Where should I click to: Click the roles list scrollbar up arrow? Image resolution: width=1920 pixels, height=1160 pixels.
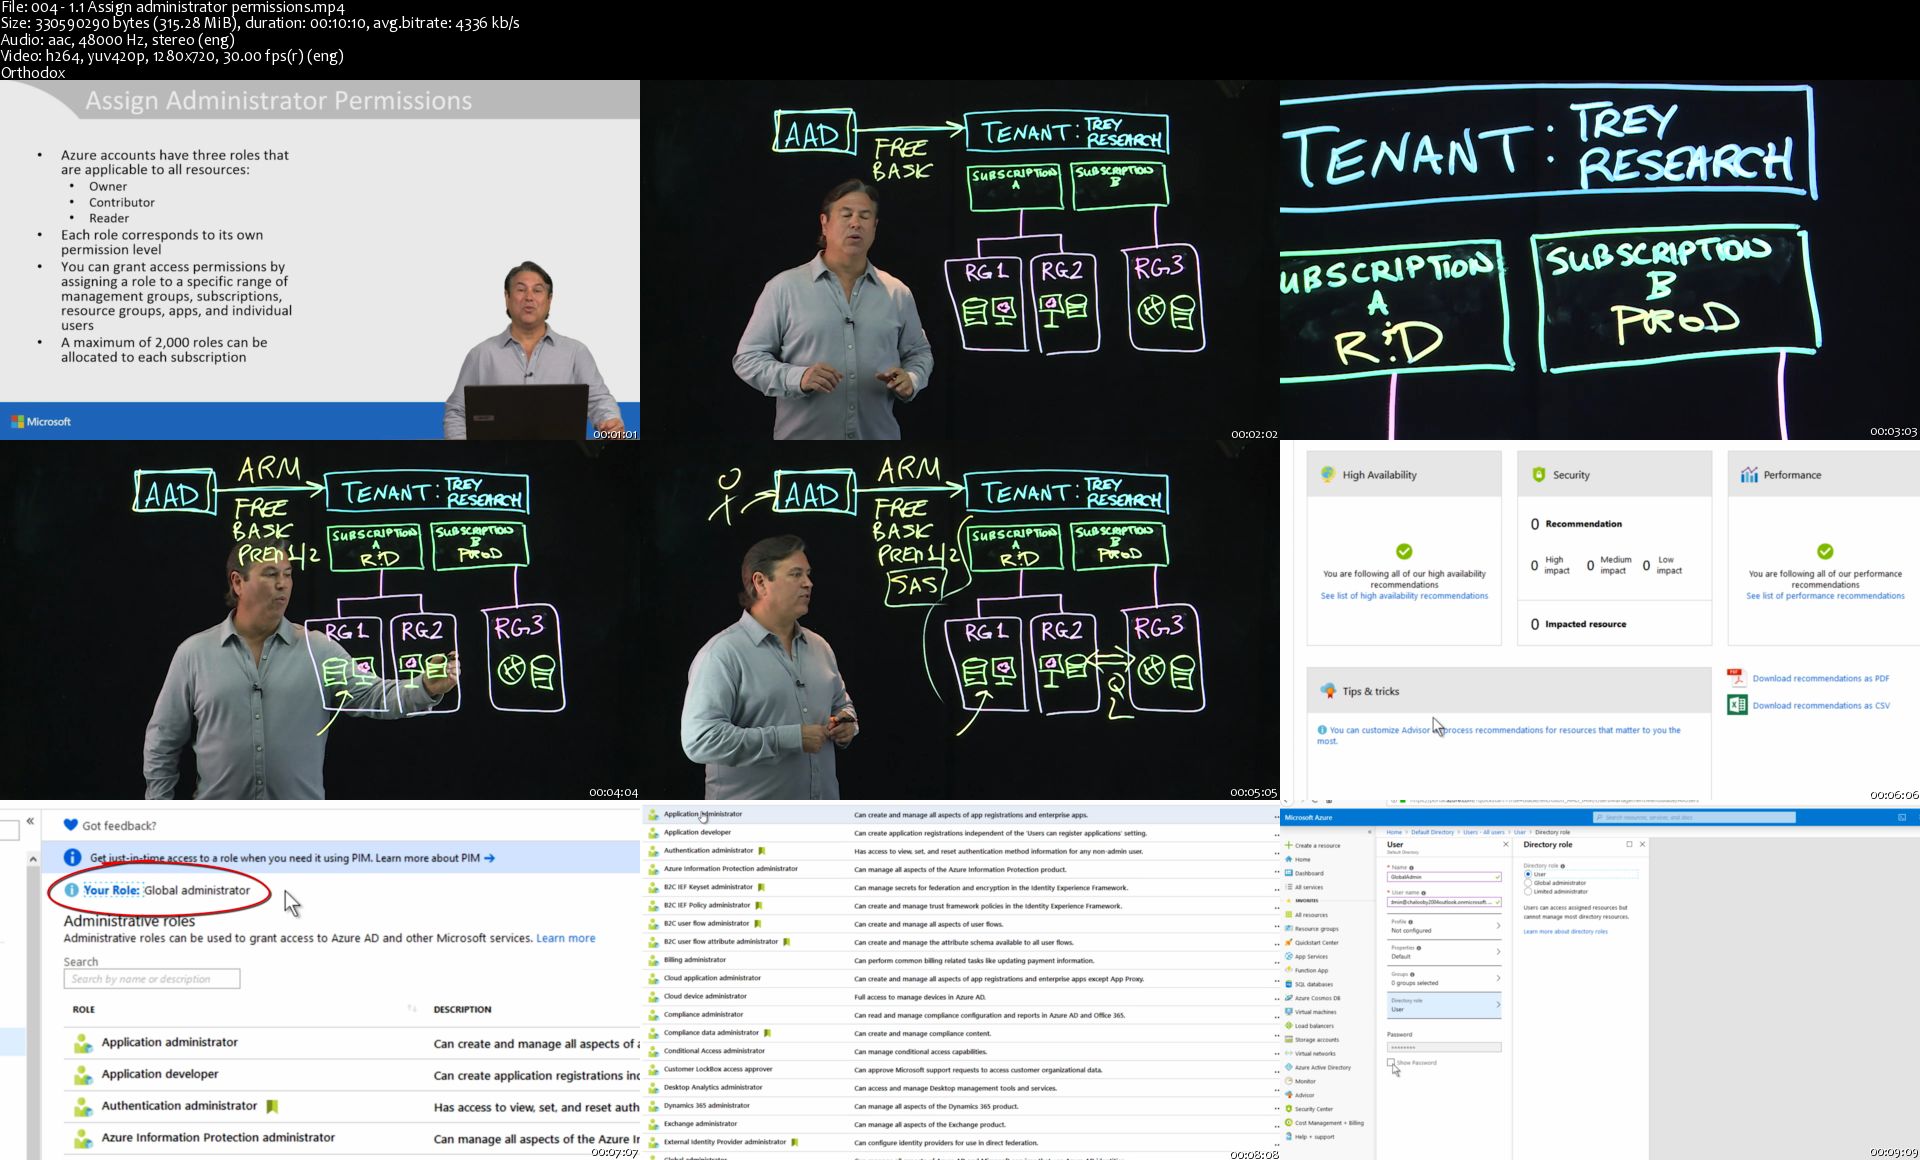(x=33, y=859)
